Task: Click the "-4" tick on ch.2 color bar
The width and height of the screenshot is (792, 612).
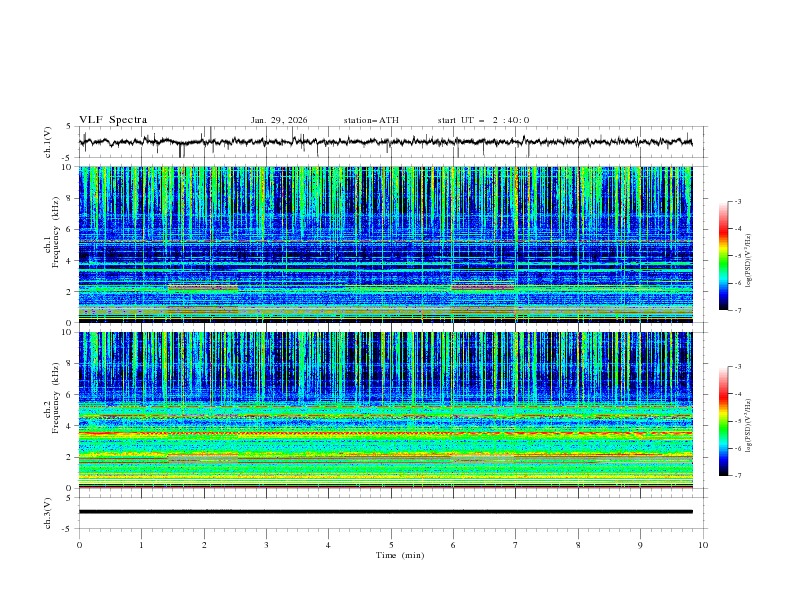Action: click(x=737, y=394)
